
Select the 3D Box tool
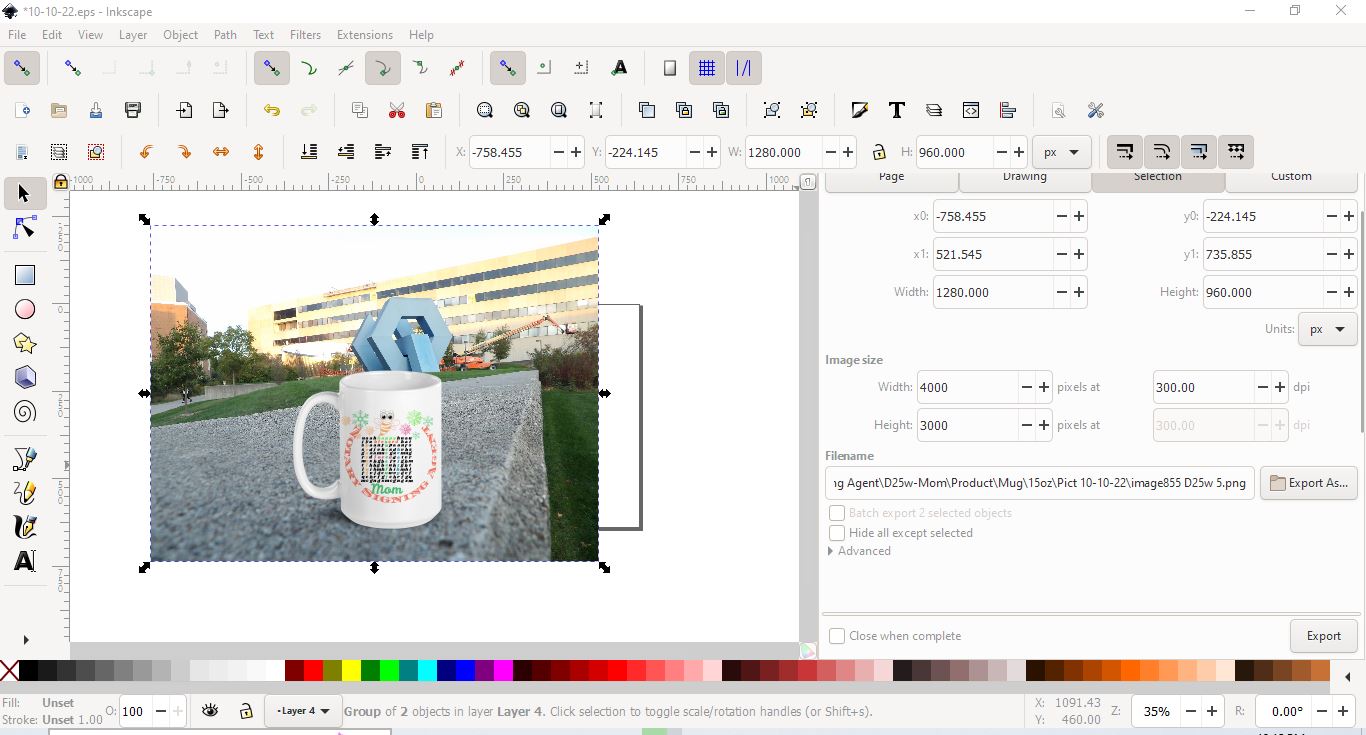click(24, 378)
